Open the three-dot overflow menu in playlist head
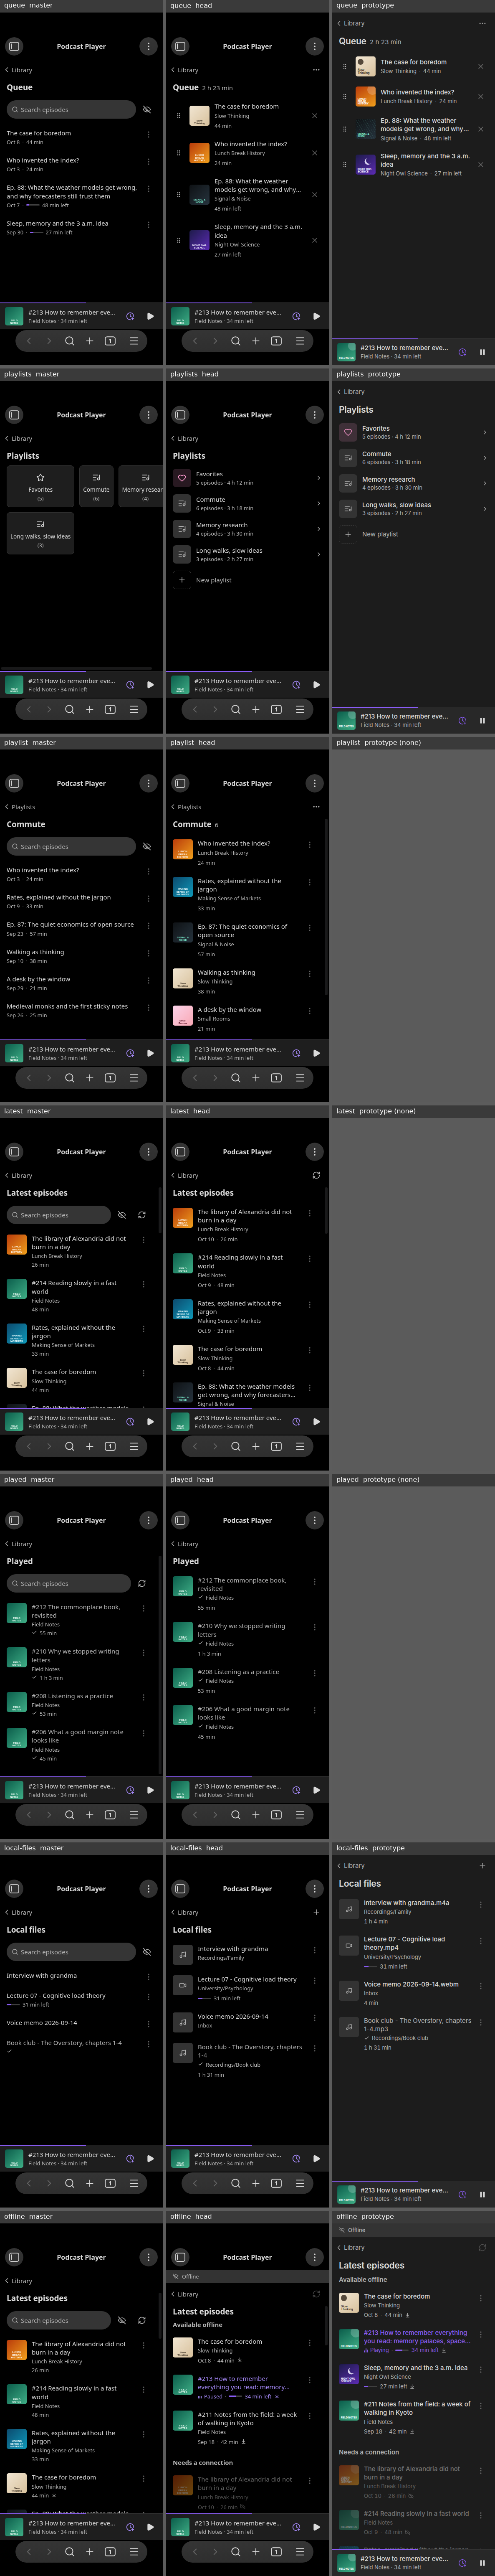 coord(316,807)
